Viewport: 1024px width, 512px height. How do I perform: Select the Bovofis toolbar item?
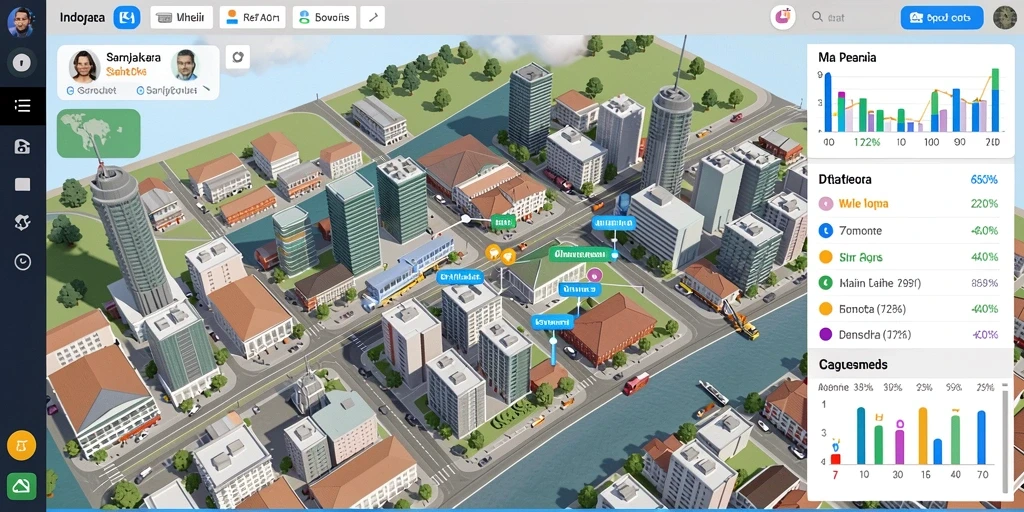click(324, 18)
